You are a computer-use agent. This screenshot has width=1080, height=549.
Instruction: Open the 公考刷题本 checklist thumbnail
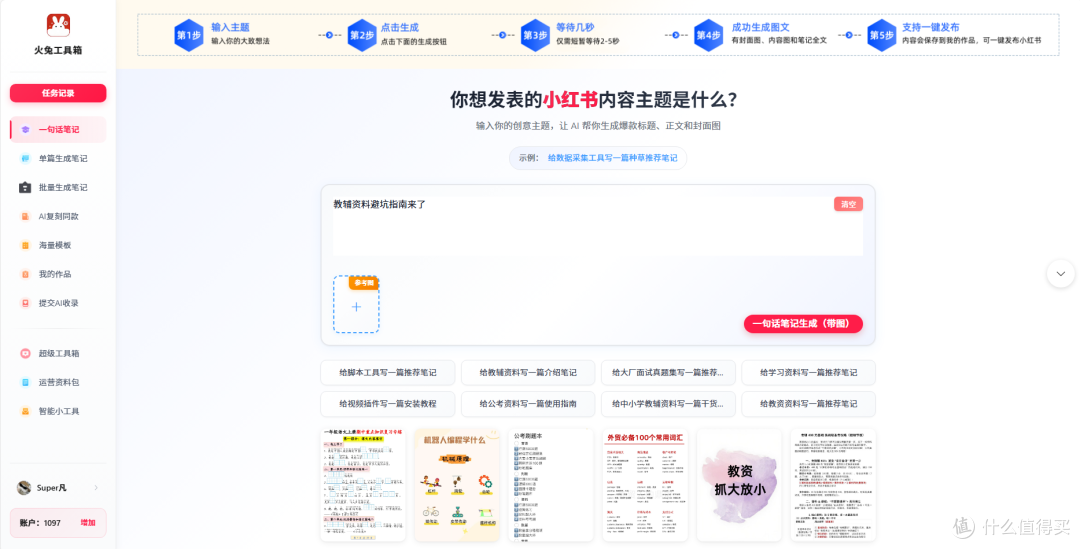(x=551, y=485)
